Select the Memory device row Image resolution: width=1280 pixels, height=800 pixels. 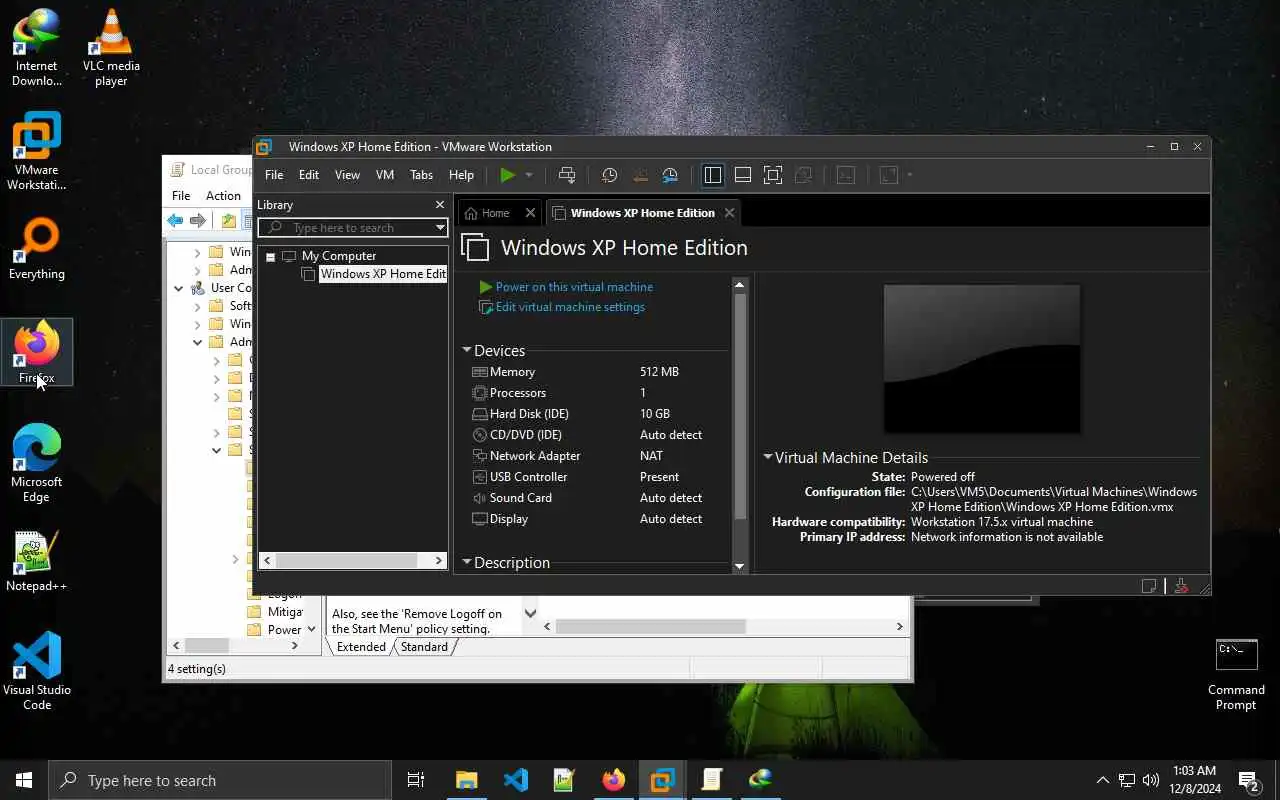pos(598,372)
